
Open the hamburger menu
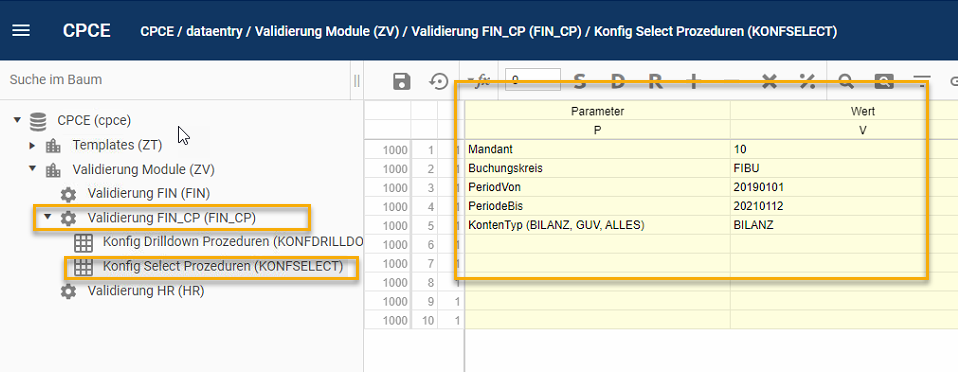point(21,31)
